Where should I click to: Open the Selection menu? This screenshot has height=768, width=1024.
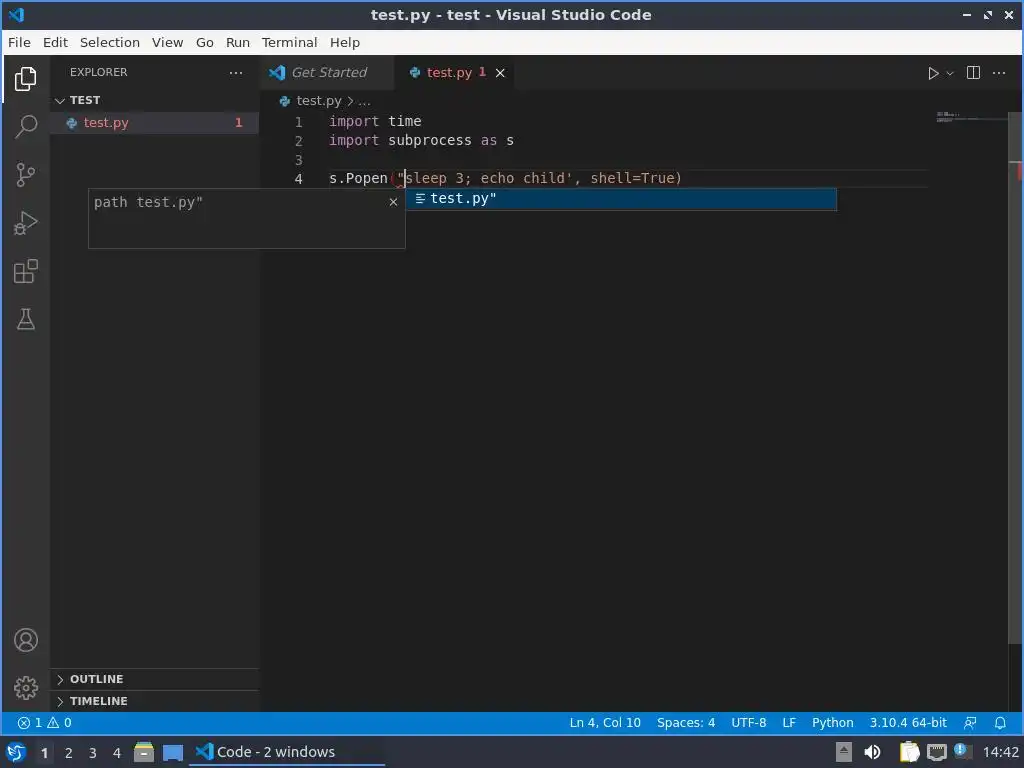pos(110,42)
